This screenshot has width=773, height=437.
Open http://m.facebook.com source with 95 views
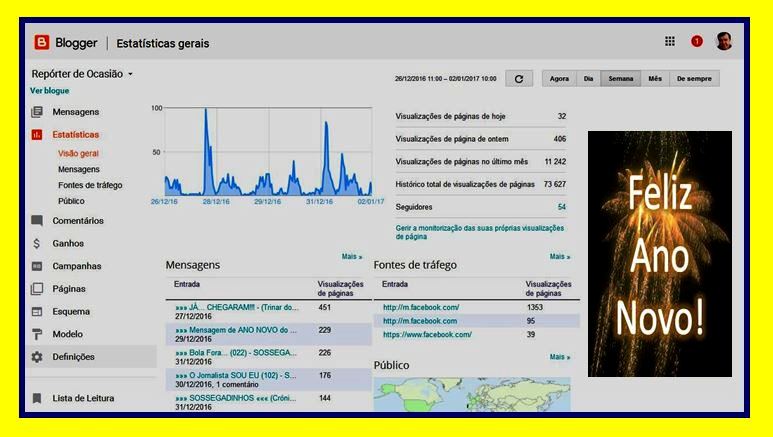(x=420, y=321)
